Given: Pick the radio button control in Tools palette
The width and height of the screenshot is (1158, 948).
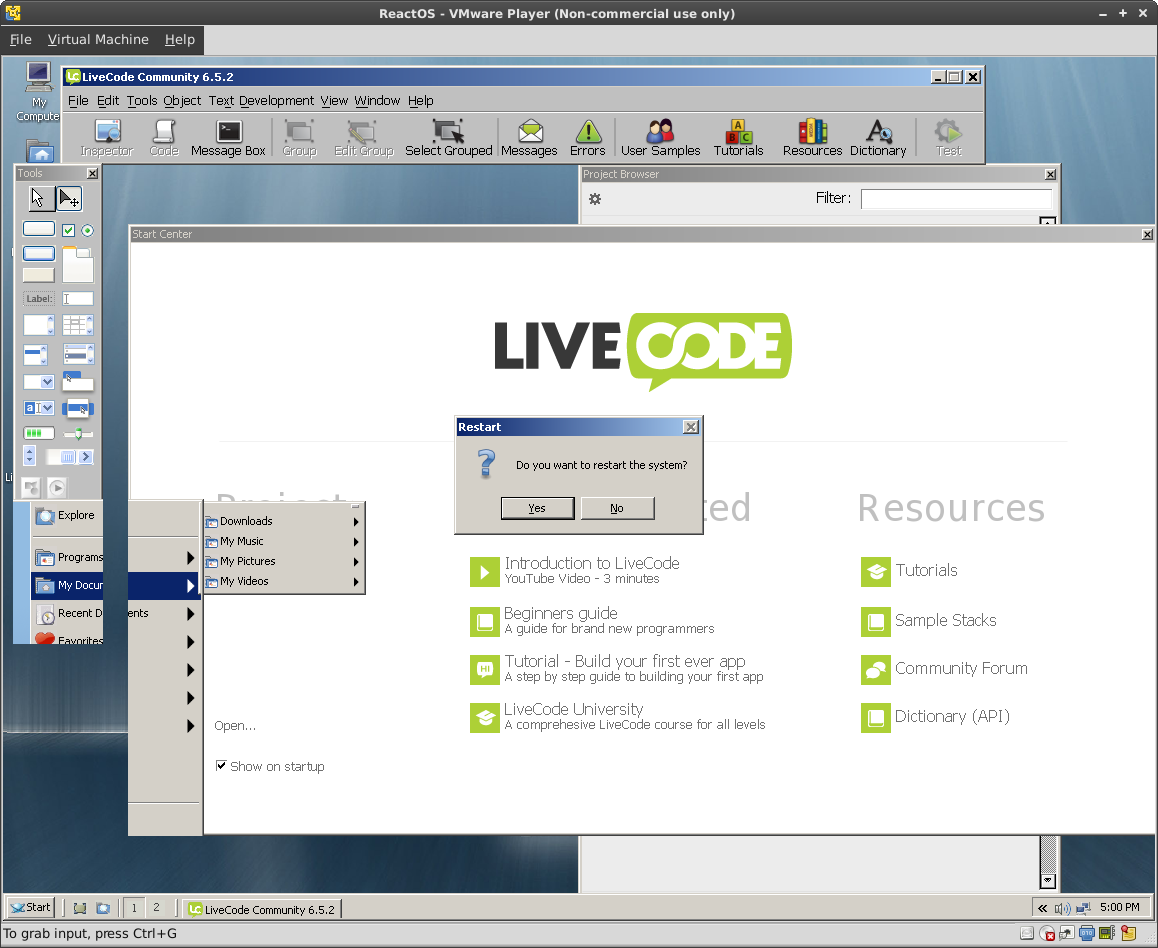Looking at the screenshot, I should (87, 231).
